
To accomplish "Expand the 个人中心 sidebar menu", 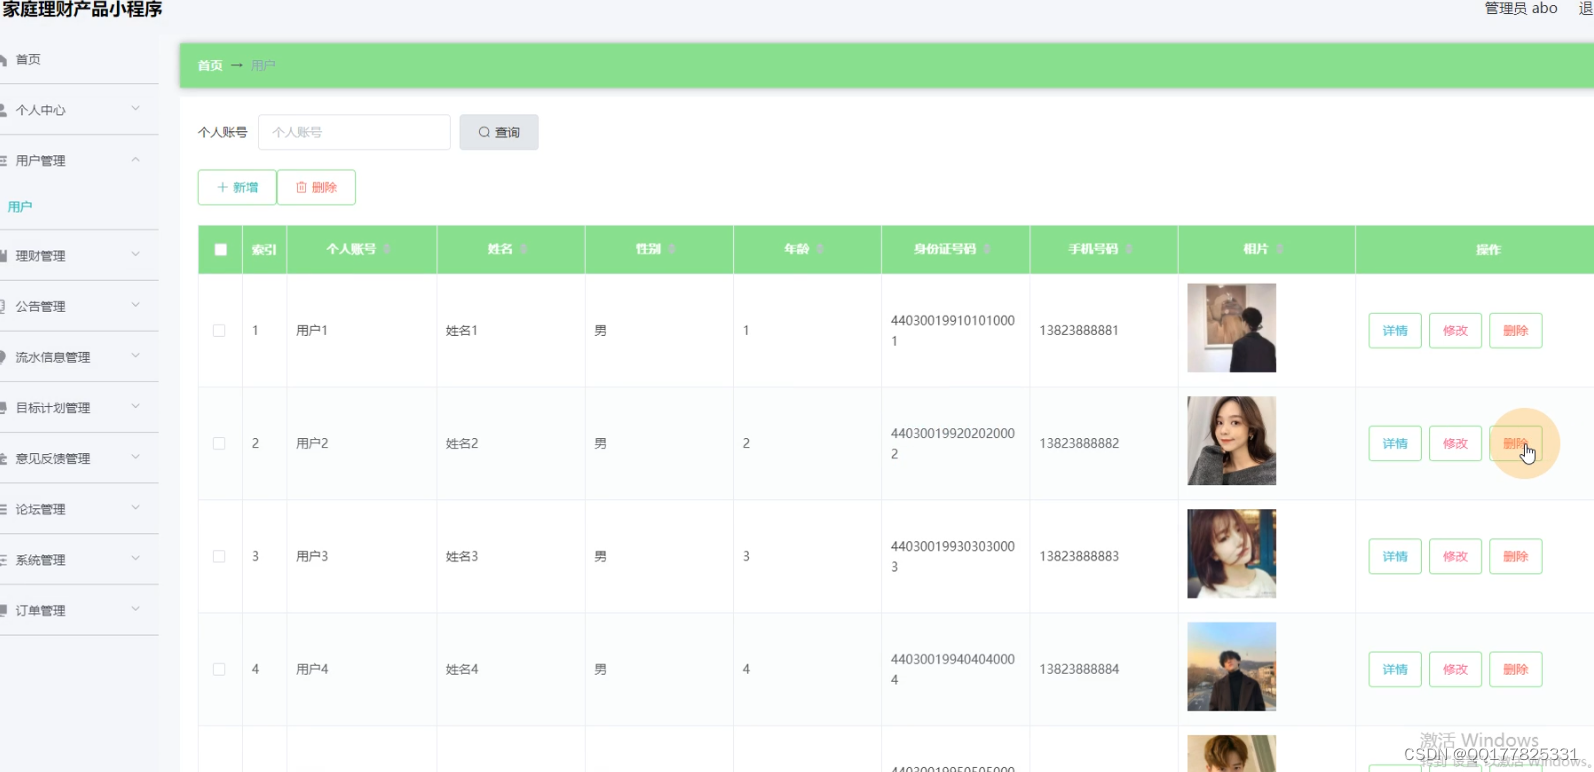I will click(78, 110).
